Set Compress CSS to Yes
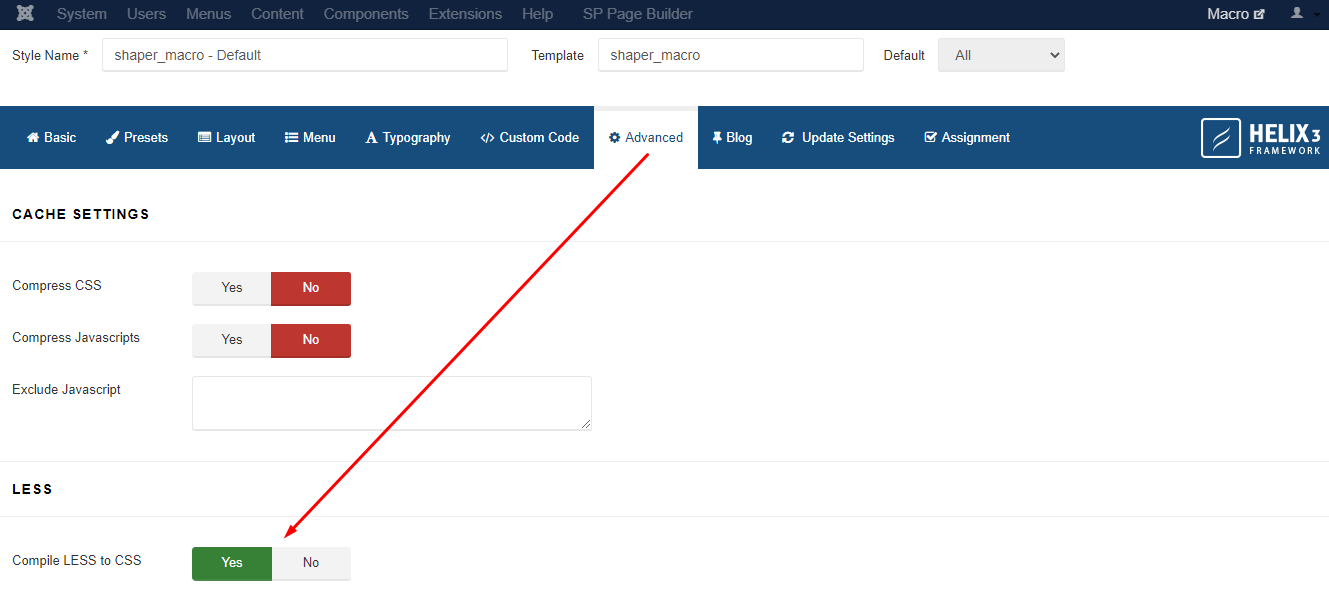This screenshot has height=600, width=1329. coord(232,288)
